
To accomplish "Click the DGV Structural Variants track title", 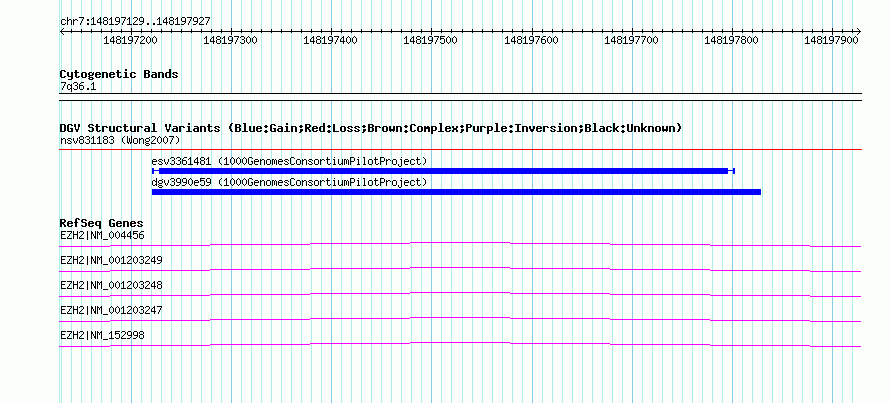I will click(x=371, y=128).
